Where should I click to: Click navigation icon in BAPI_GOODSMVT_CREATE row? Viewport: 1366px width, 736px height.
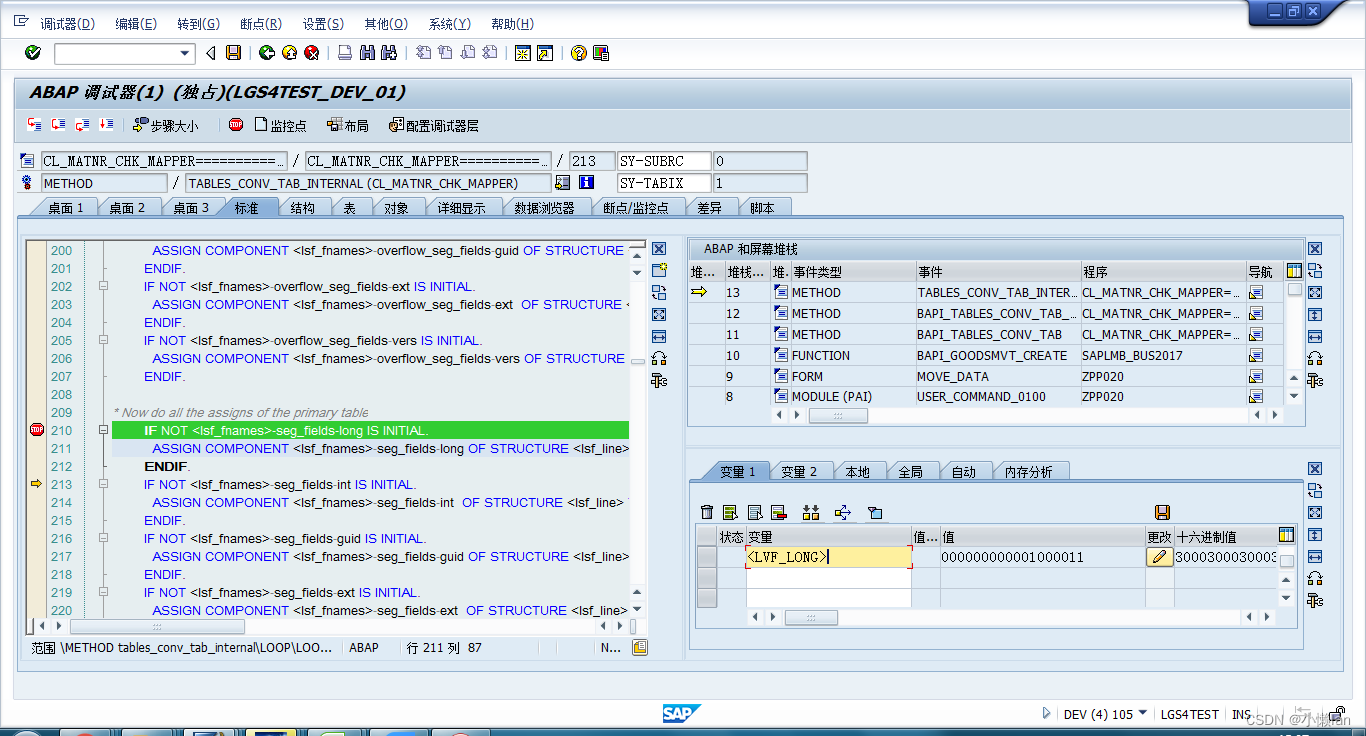(1256, 355)
